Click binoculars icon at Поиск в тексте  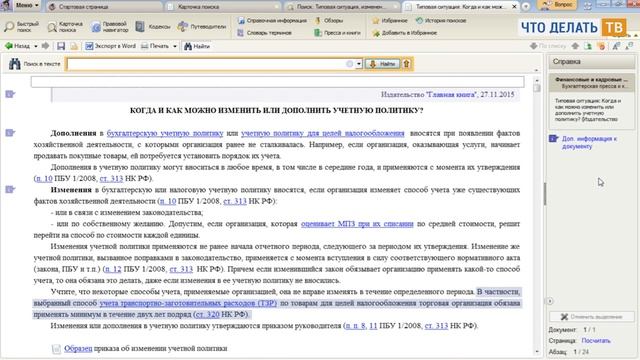click(15, 64)
